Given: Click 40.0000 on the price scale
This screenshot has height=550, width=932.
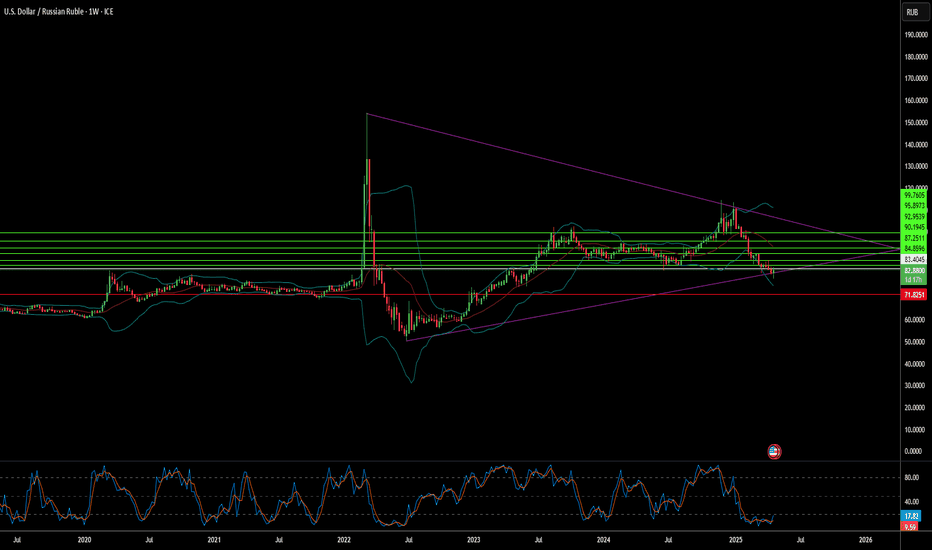Looking at the screenshot, I should point(915,364).
